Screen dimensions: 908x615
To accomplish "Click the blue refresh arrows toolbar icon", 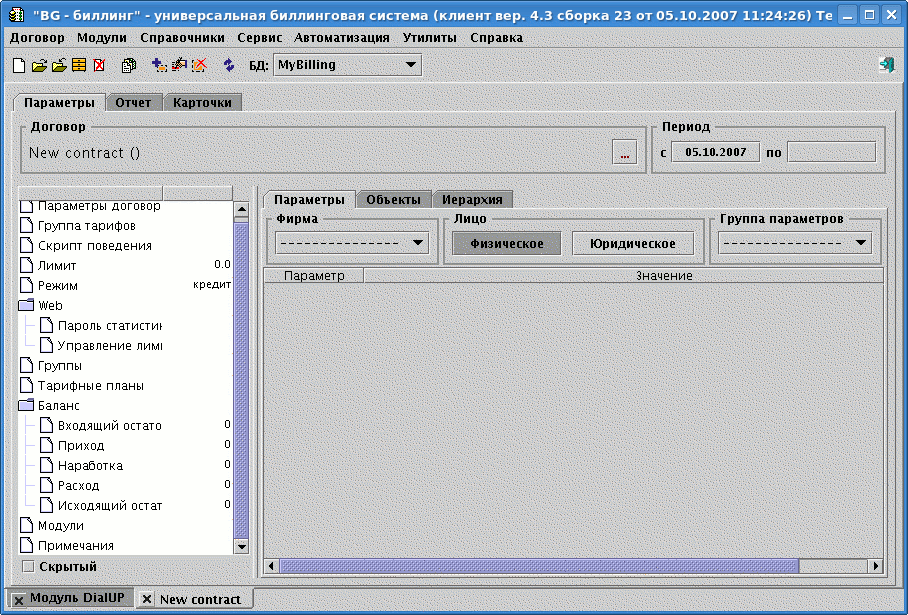I will tap(229, 65).
